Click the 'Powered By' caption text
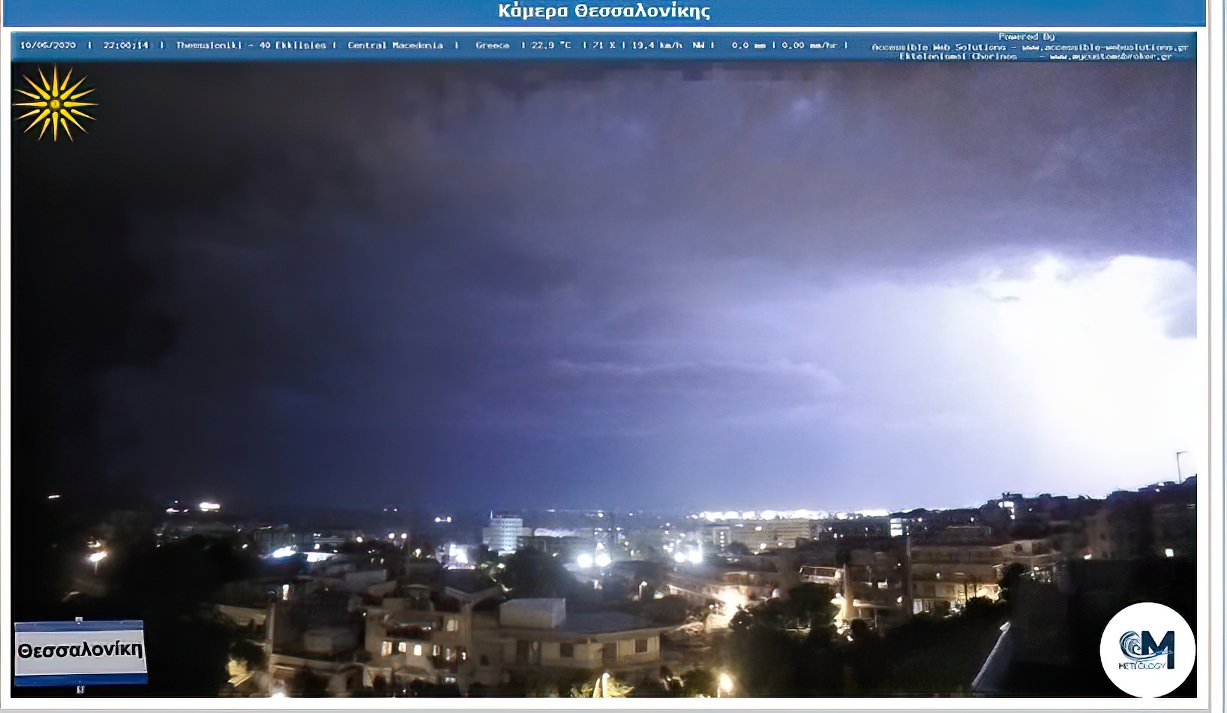Screen dimensions: 1227x713 pos(1026,37)
